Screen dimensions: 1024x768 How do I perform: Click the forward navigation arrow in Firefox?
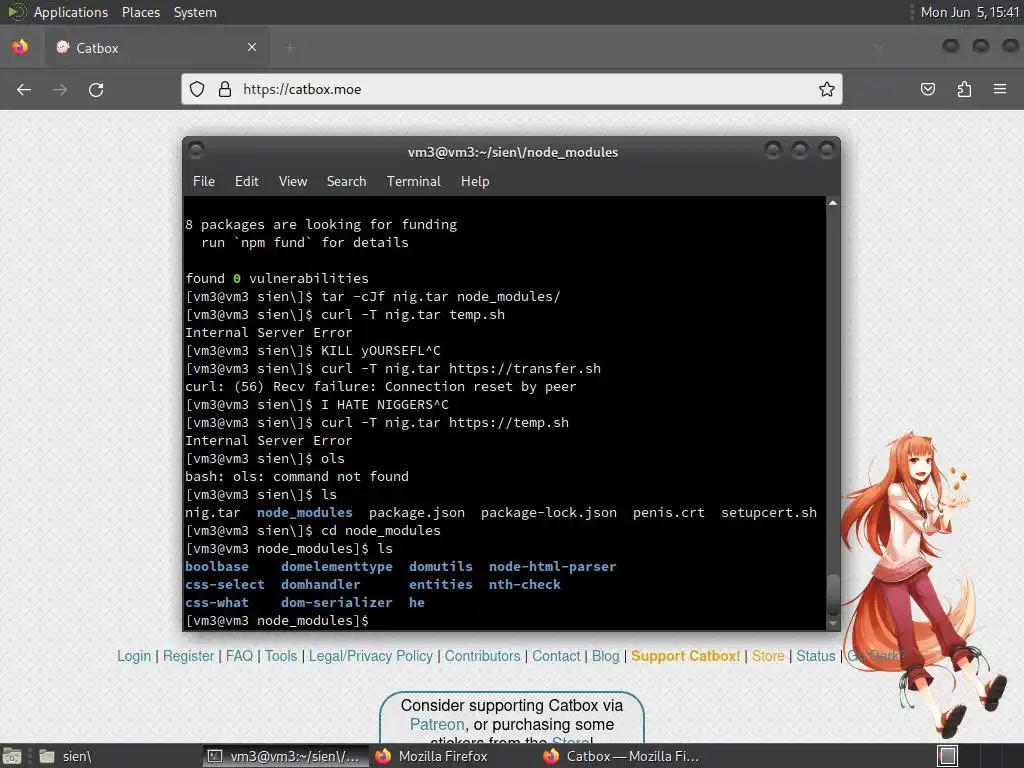(60, 89)
